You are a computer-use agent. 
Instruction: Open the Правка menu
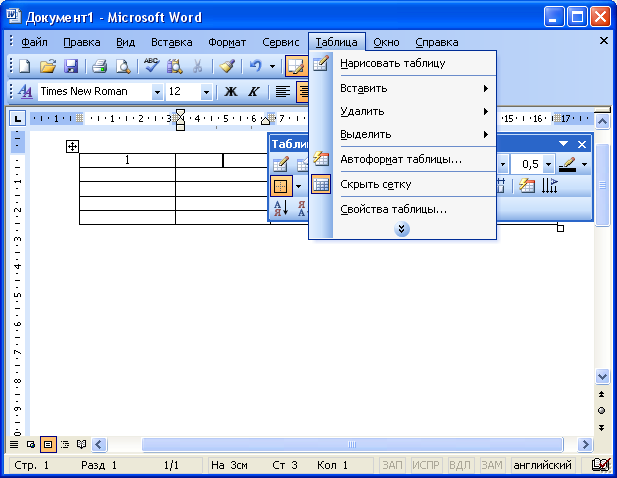pyautogui.click(x=82, y=42)
